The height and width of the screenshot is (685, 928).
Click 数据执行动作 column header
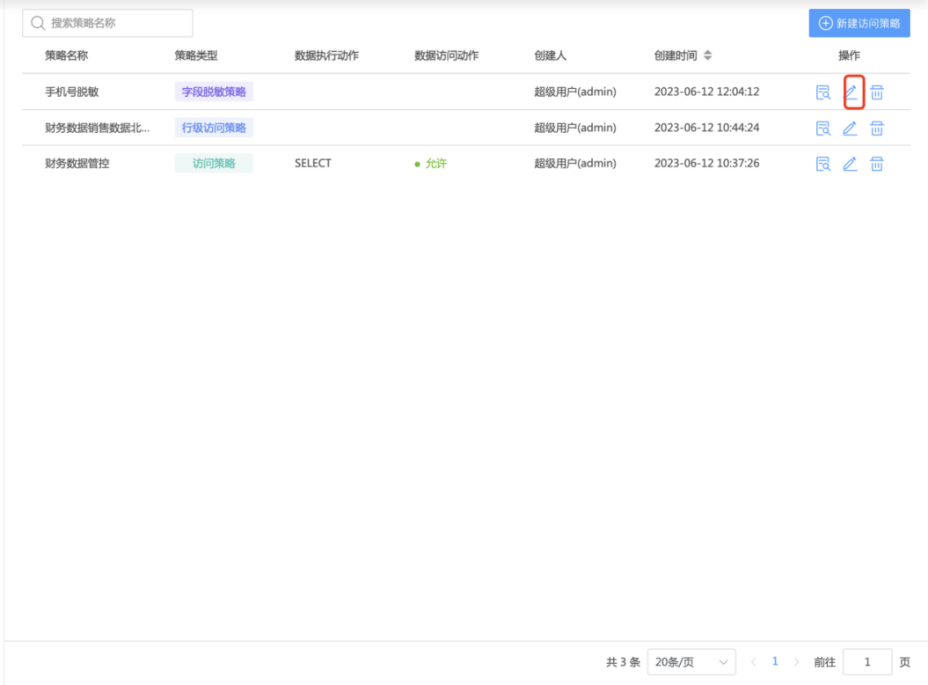pos(327,56)
